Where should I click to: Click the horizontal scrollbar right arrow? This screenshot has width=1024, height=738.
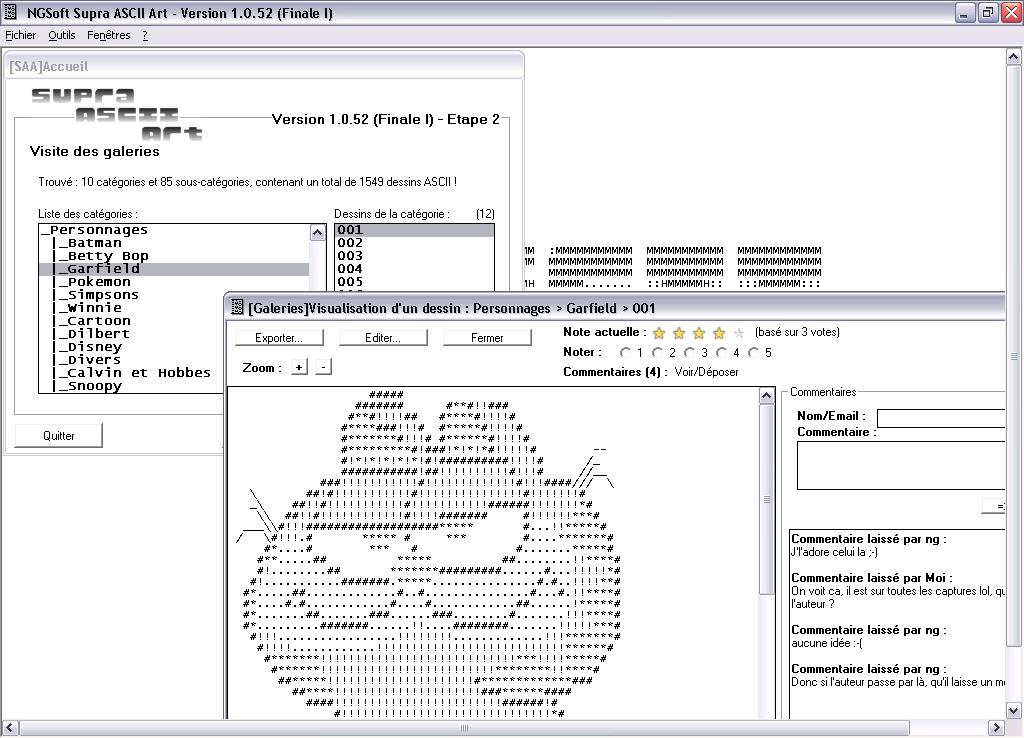[x=997, y=728]
